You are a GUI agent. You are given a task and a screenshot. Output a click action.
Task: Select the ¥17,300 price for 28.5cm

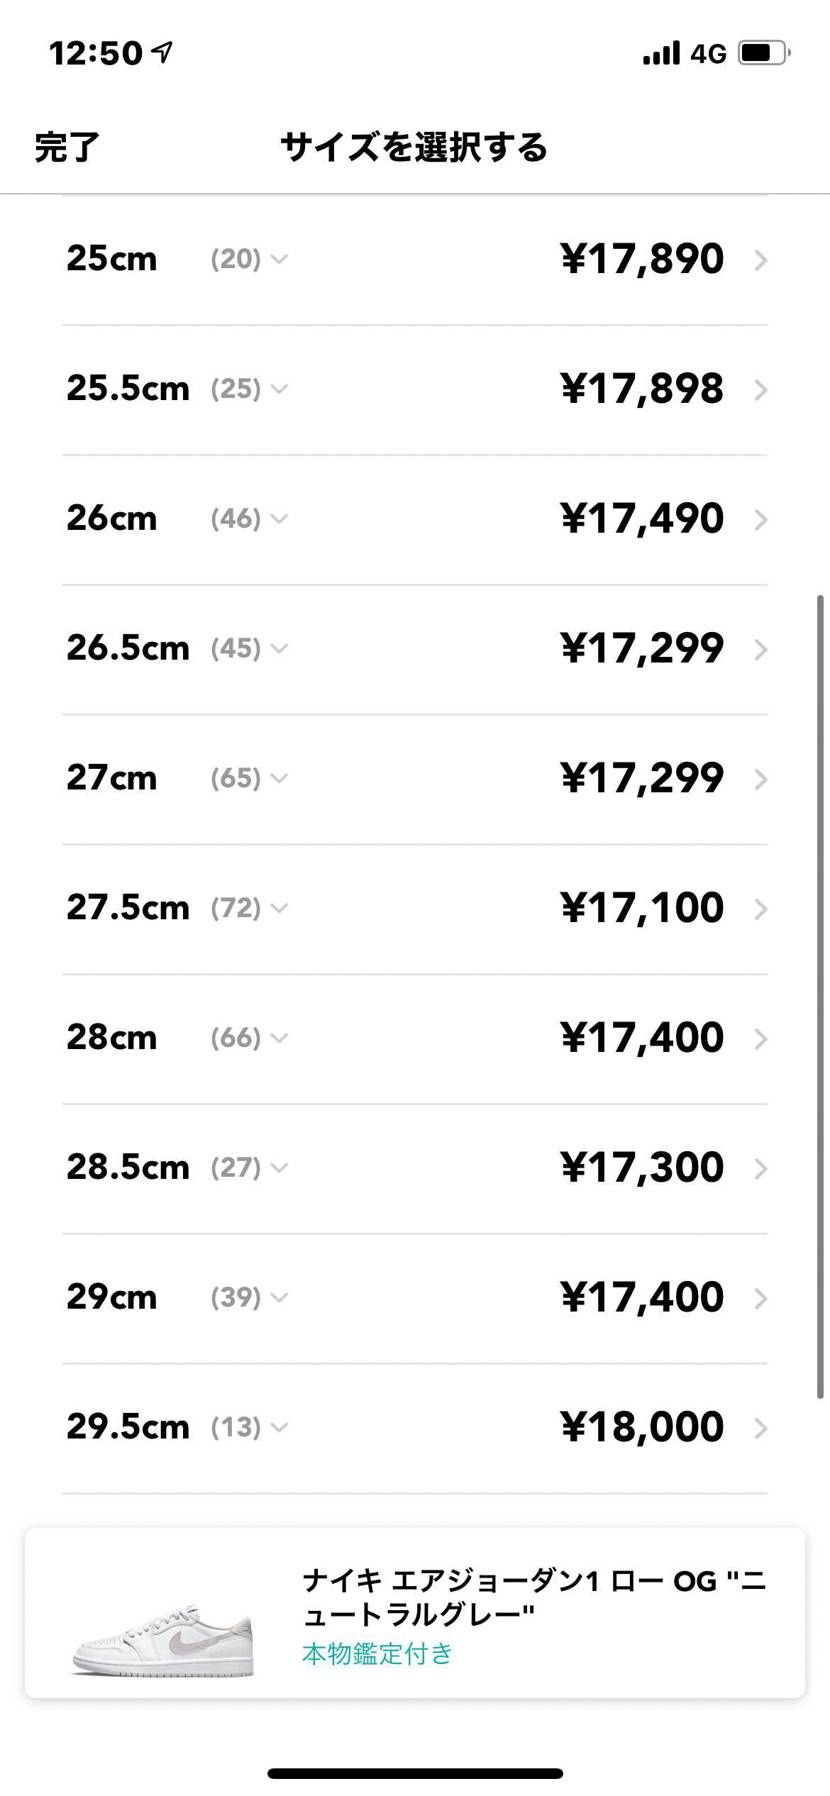642,1167
